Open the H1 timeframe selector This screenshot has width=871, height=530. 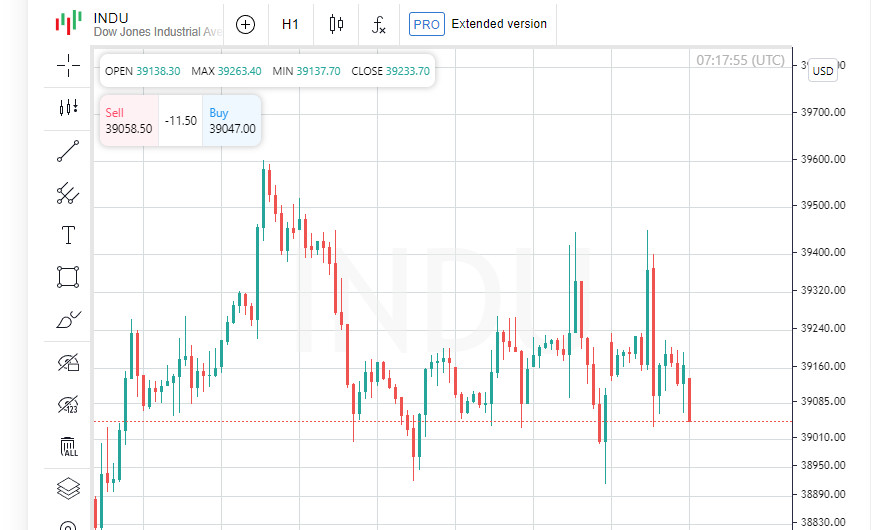click(290, 24)
